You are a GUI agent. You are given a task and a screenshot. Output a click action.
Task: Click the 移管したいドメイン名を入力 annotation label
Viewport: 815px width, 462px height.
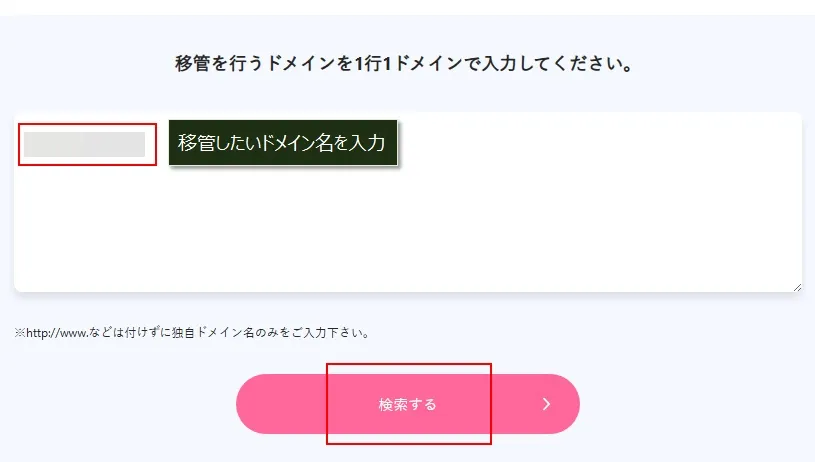(x=282, y=143)
